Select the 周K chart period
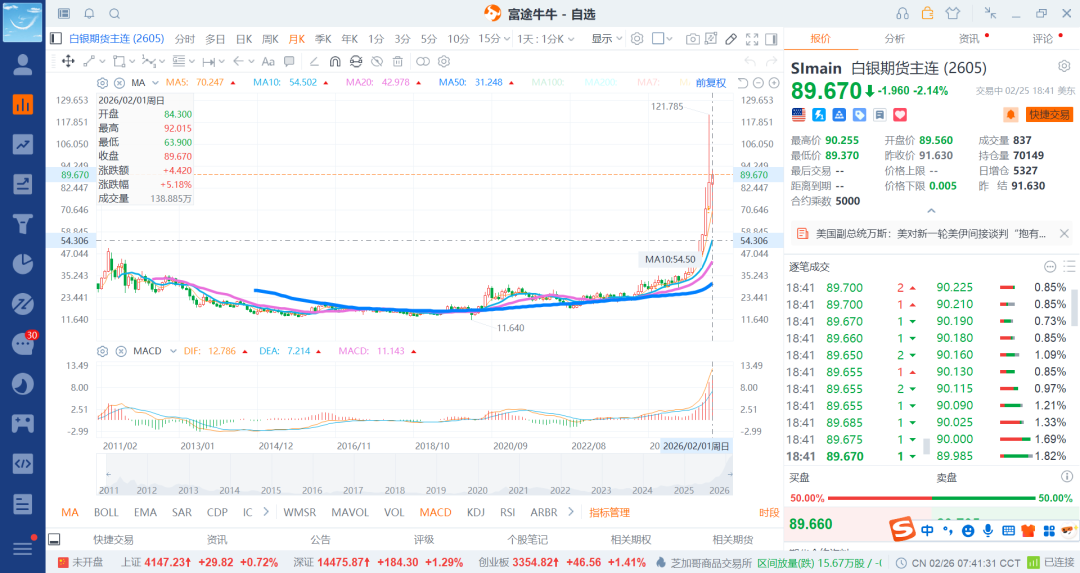 point(270,39)
